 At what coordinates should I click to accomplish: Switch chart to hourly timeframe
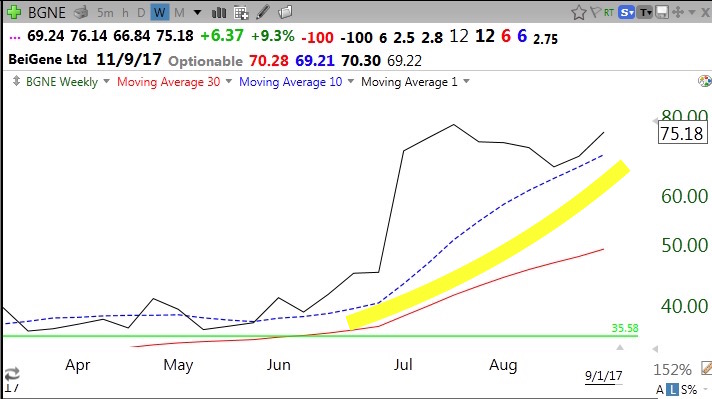pyautogui.click(x=125, y=13)
